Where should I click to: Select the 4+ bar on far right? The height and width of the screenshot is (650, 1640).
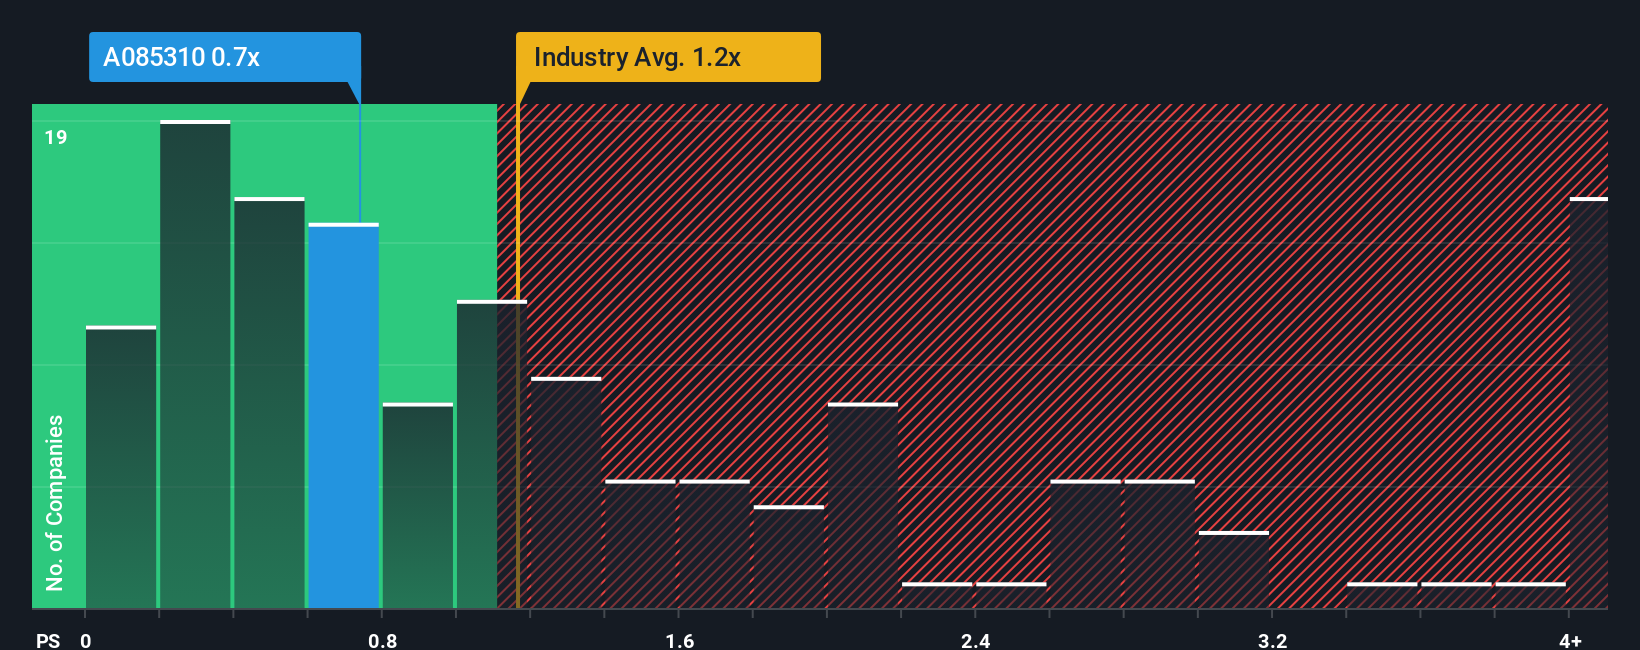(1589, 403)
